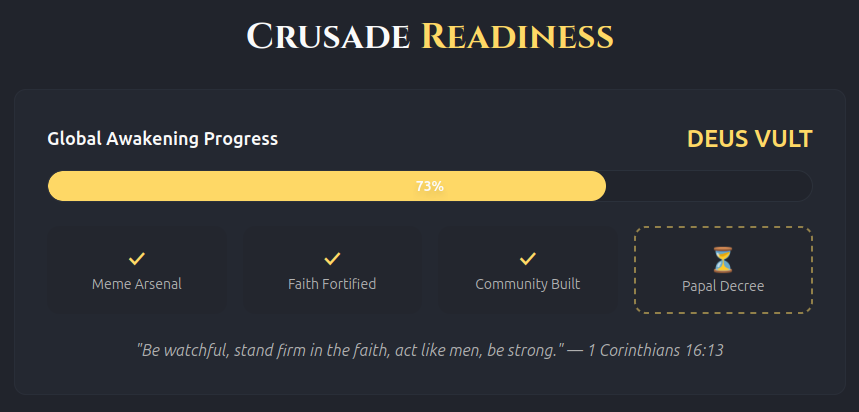
Task: Click the Community Built checkmark icon
Action: [527, 259]
